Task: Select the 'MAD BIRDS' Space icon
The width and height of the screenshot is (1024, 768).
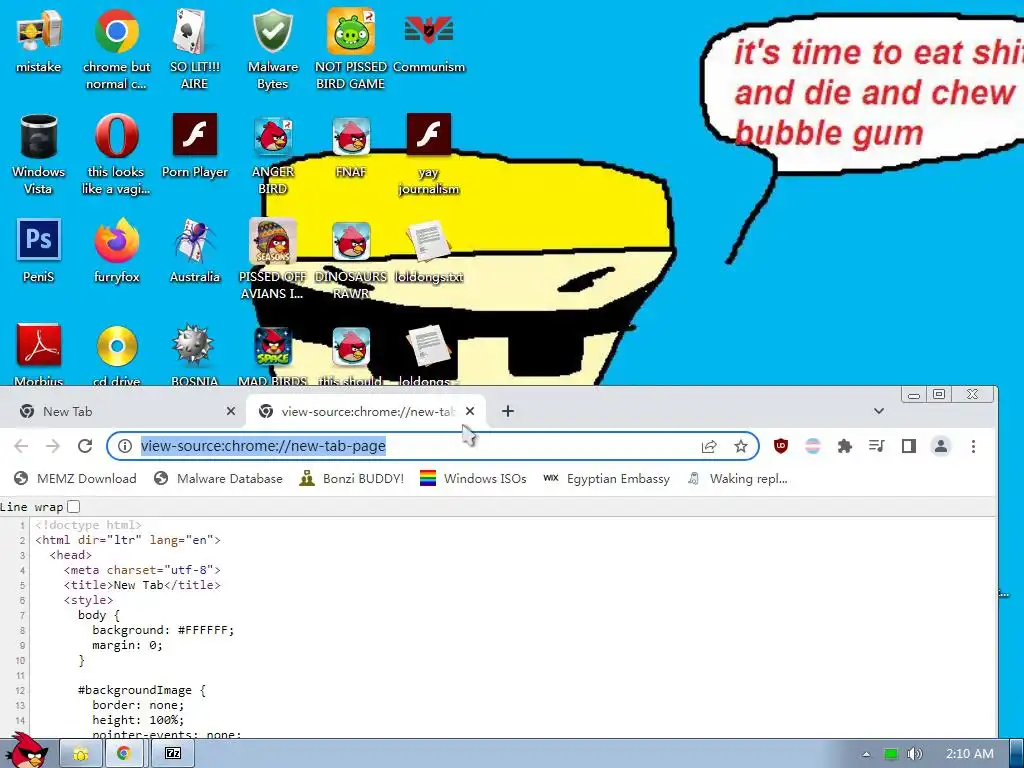Action: point(272,353)
